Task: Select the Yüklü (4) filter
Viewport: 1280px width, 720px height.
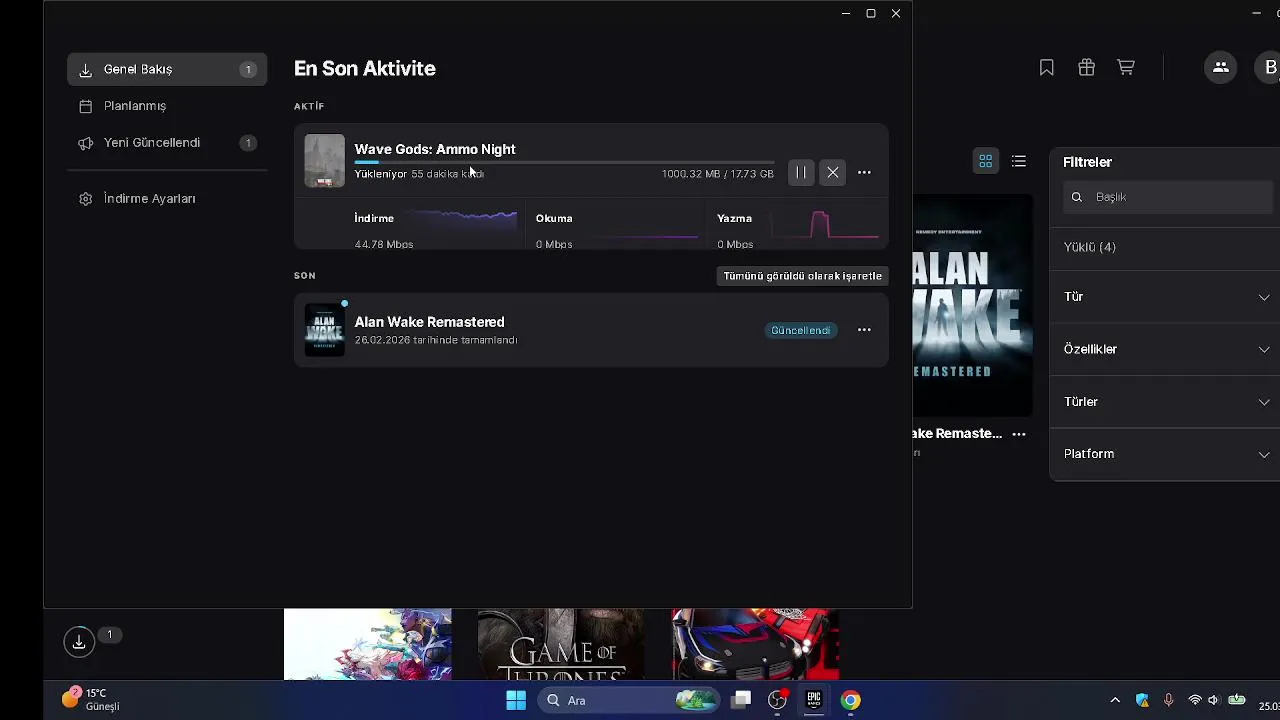Action: [1090, 247]
